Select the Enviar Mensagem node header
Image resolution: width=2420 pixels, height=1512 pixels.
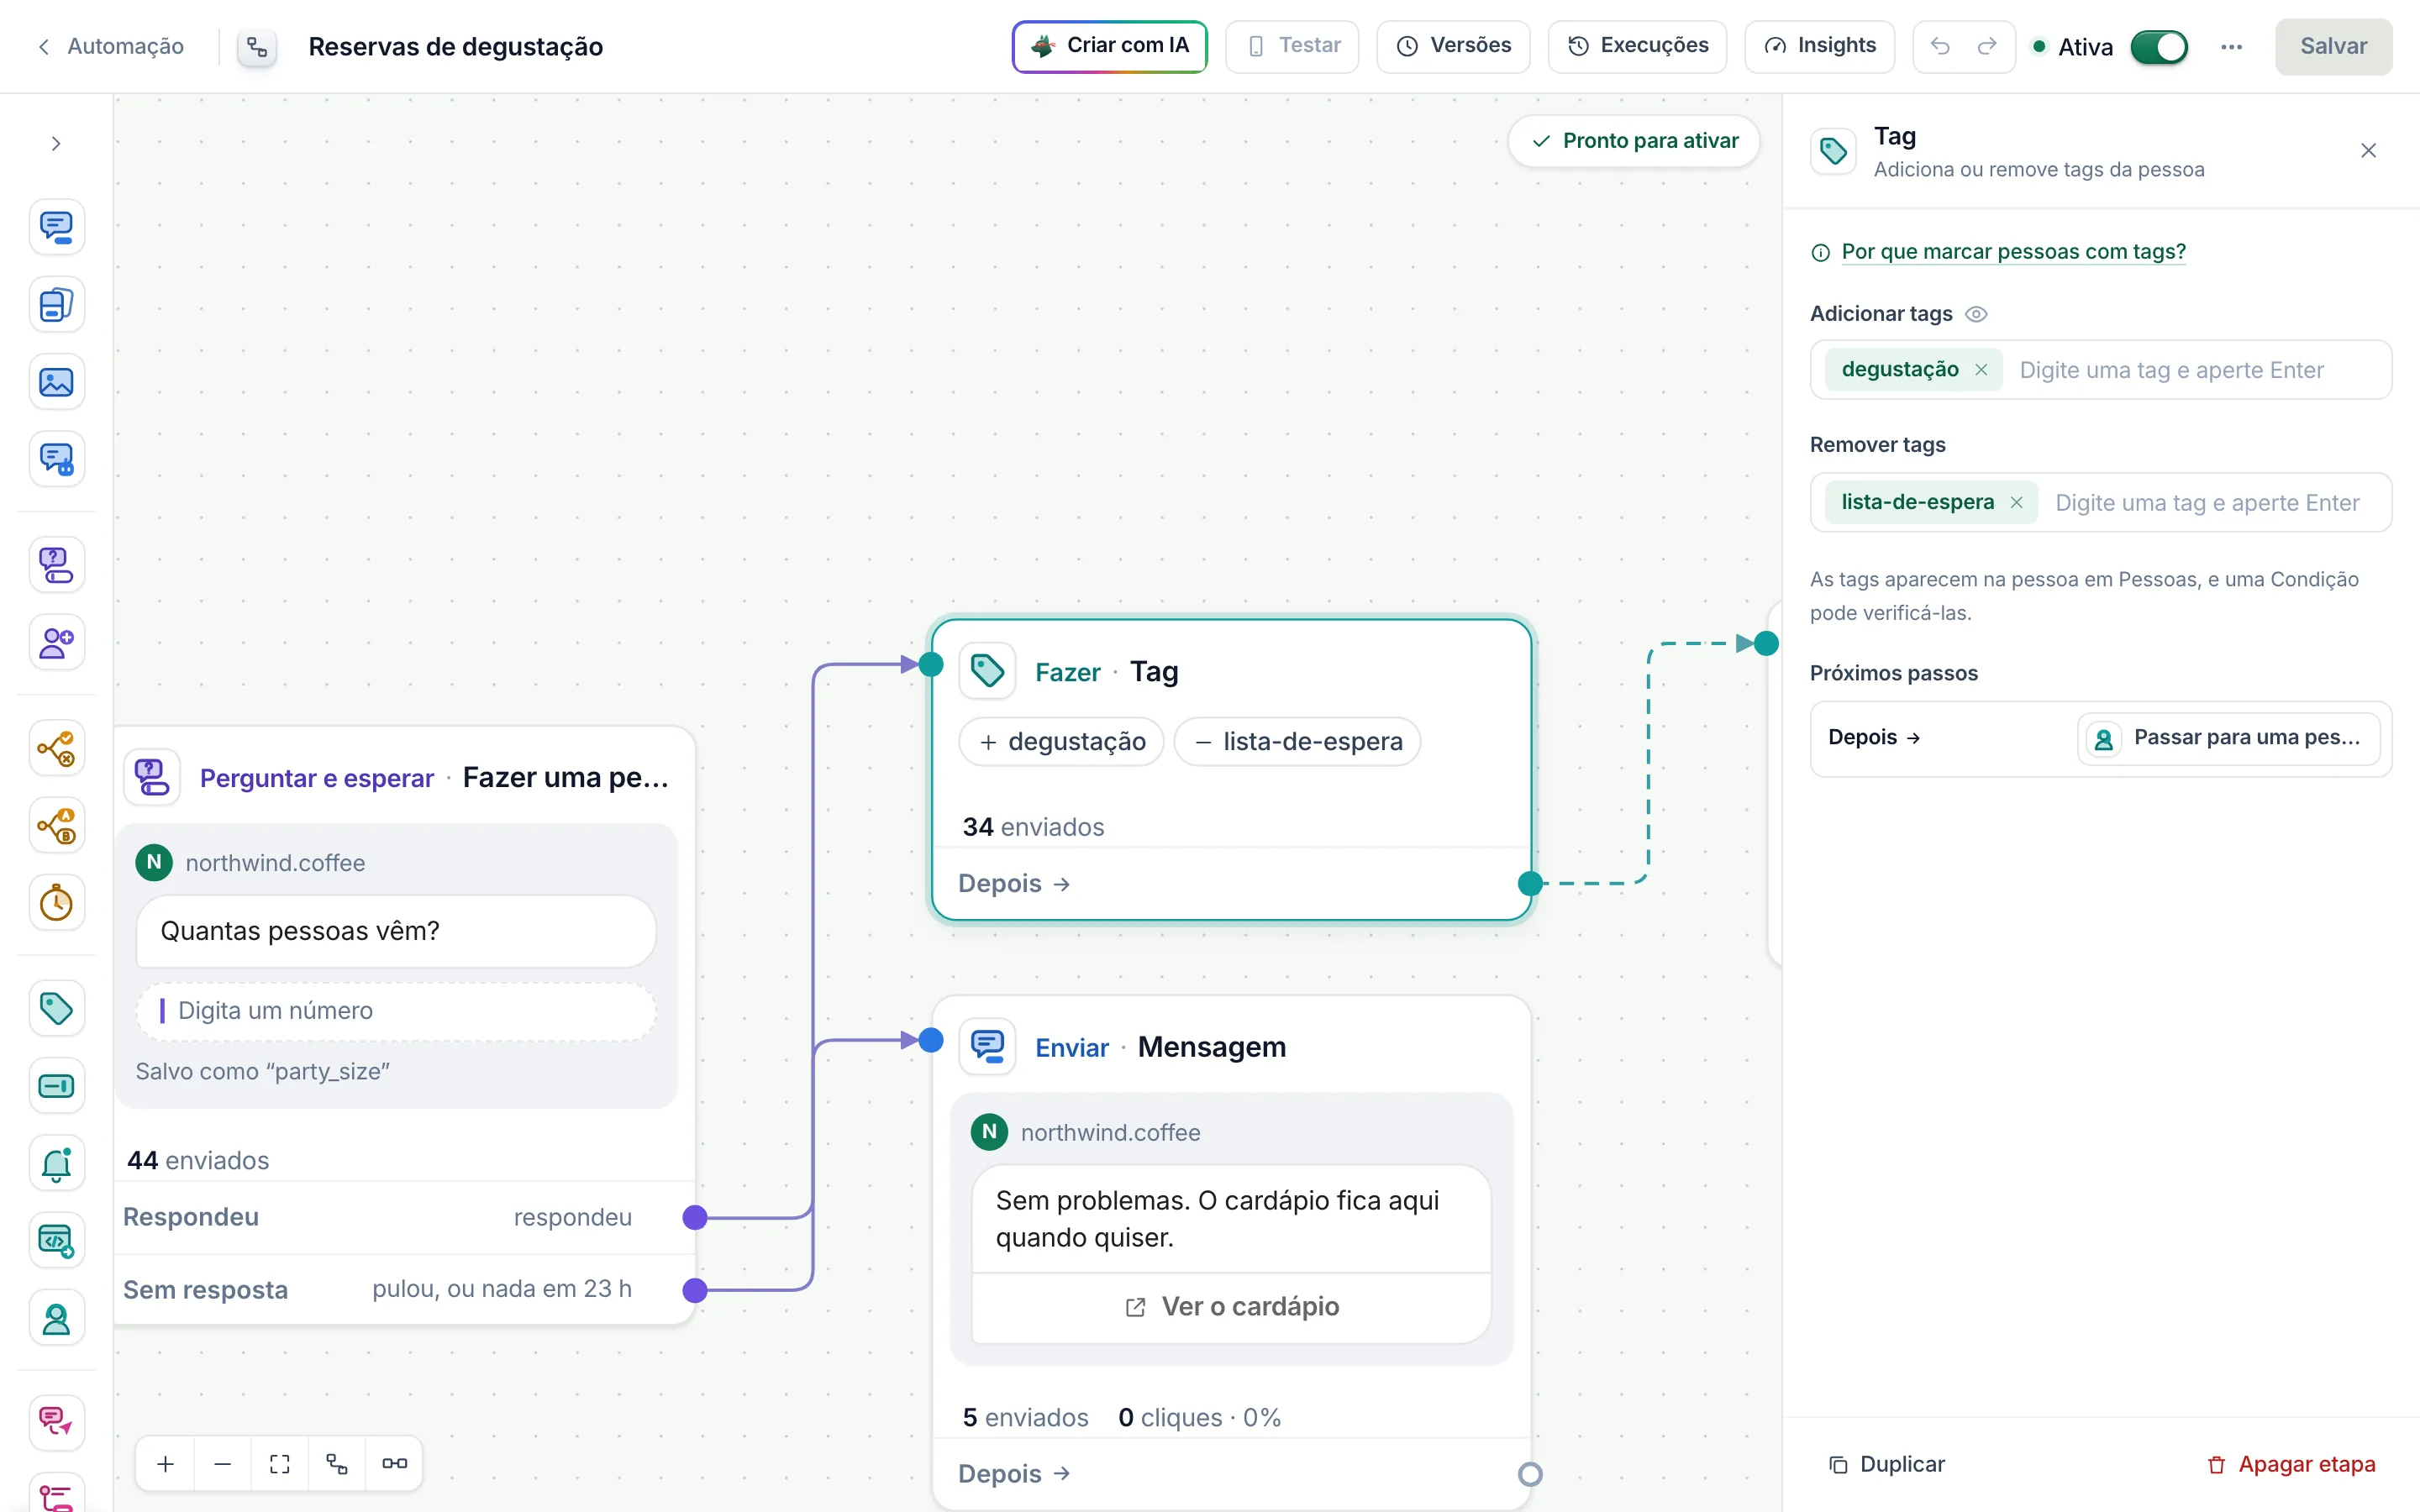pos(1231,1047)
